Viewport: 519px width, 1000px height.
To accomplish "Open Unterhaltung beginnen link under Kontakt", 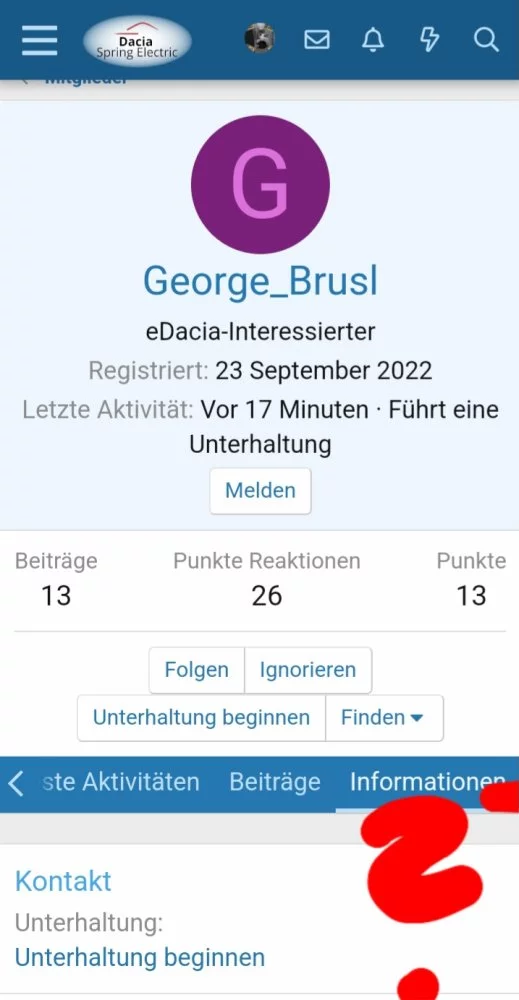I will point(140,957).
